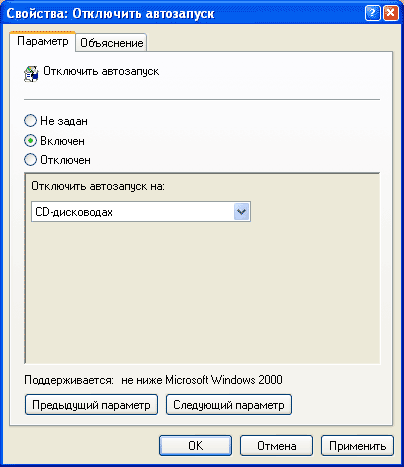
Task: Switch to the Параметр tab
Action: coord(43,41)
